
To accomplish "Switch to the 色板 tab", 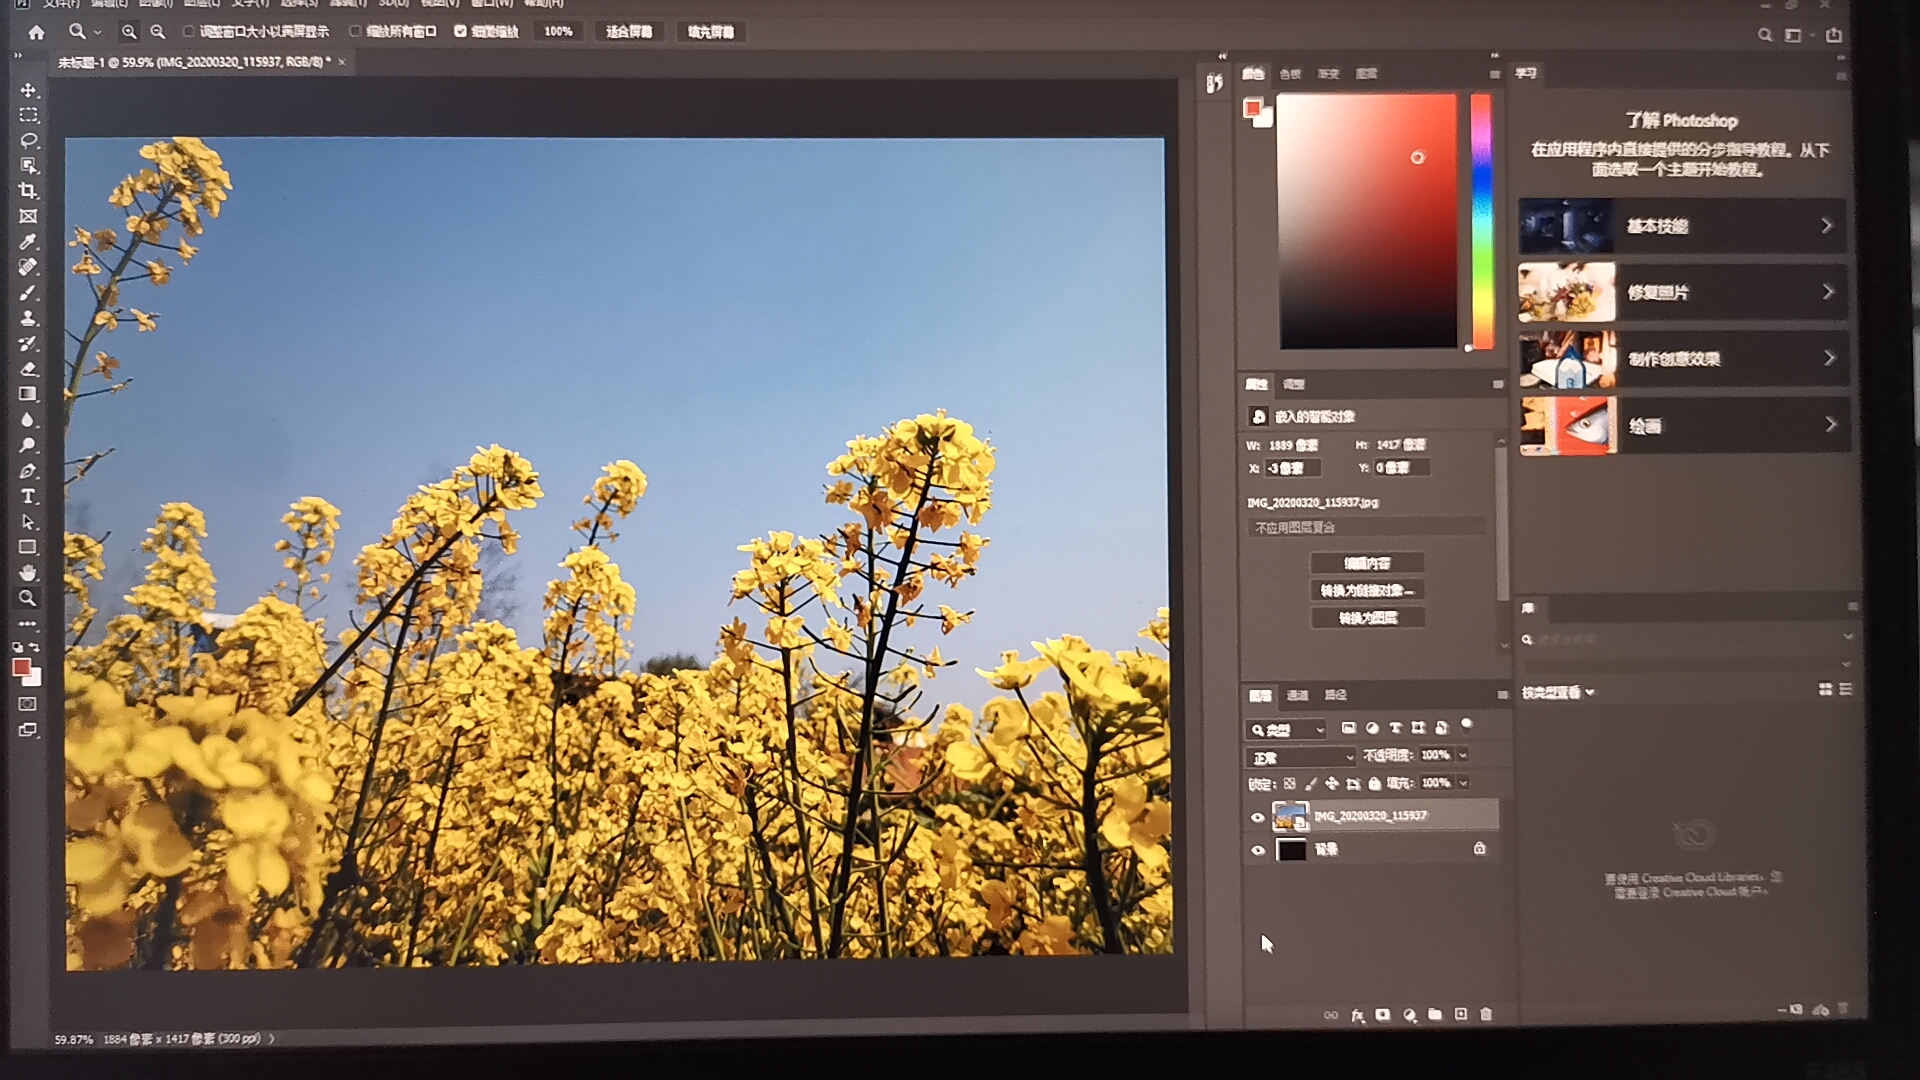I will coord(1290,74).
